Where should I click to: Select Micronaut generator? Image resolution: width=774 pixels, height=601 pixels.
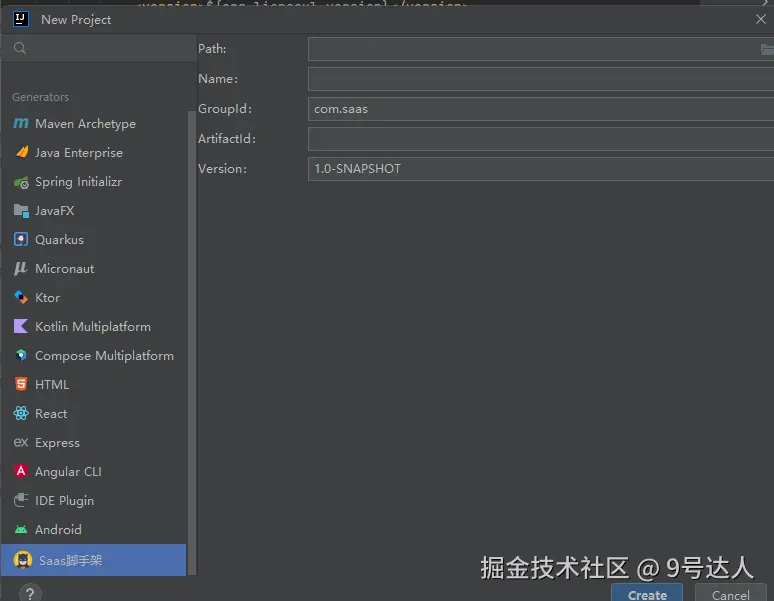tap(93, 268)
